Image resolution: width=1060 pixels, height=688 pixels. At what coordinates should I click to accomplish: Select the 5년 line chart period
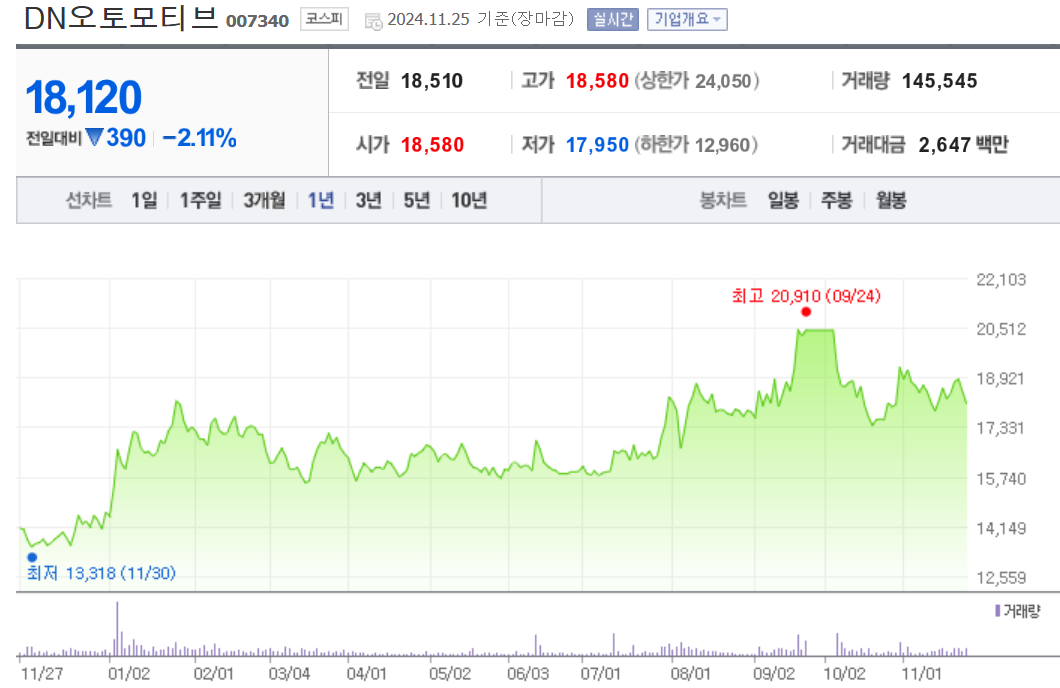[x=416, y=200]
